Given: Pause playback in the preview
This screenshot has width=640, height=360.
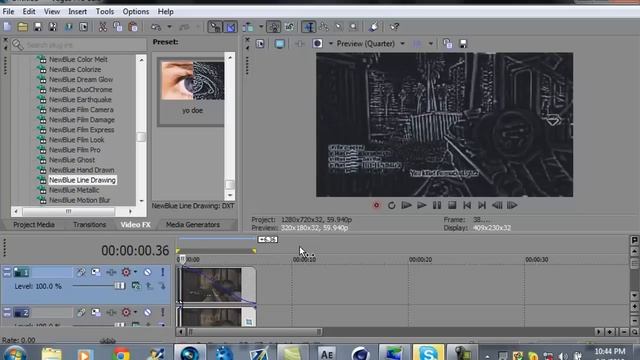Looking at the screenshot, I should [x=437, y=205].
